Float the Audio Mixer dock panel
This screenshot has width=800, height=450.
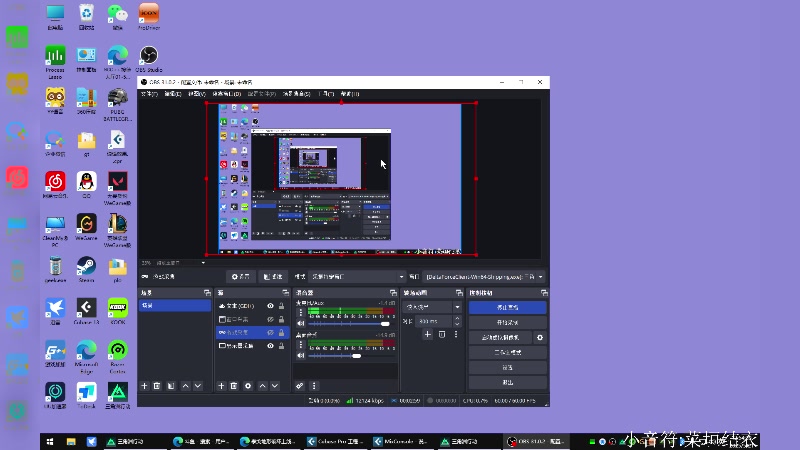(393, 293)
